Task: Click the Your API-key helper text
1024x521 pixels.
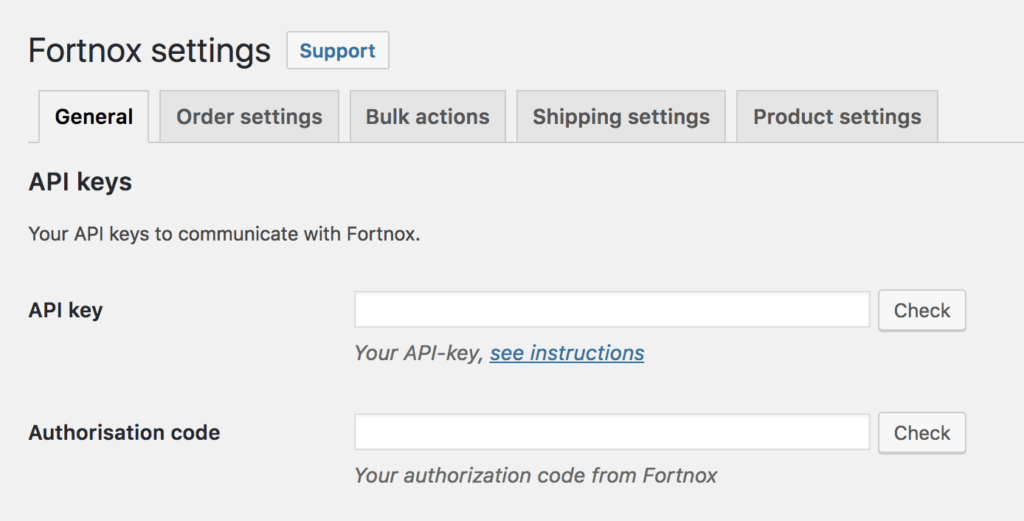Action: pos(419,353)
